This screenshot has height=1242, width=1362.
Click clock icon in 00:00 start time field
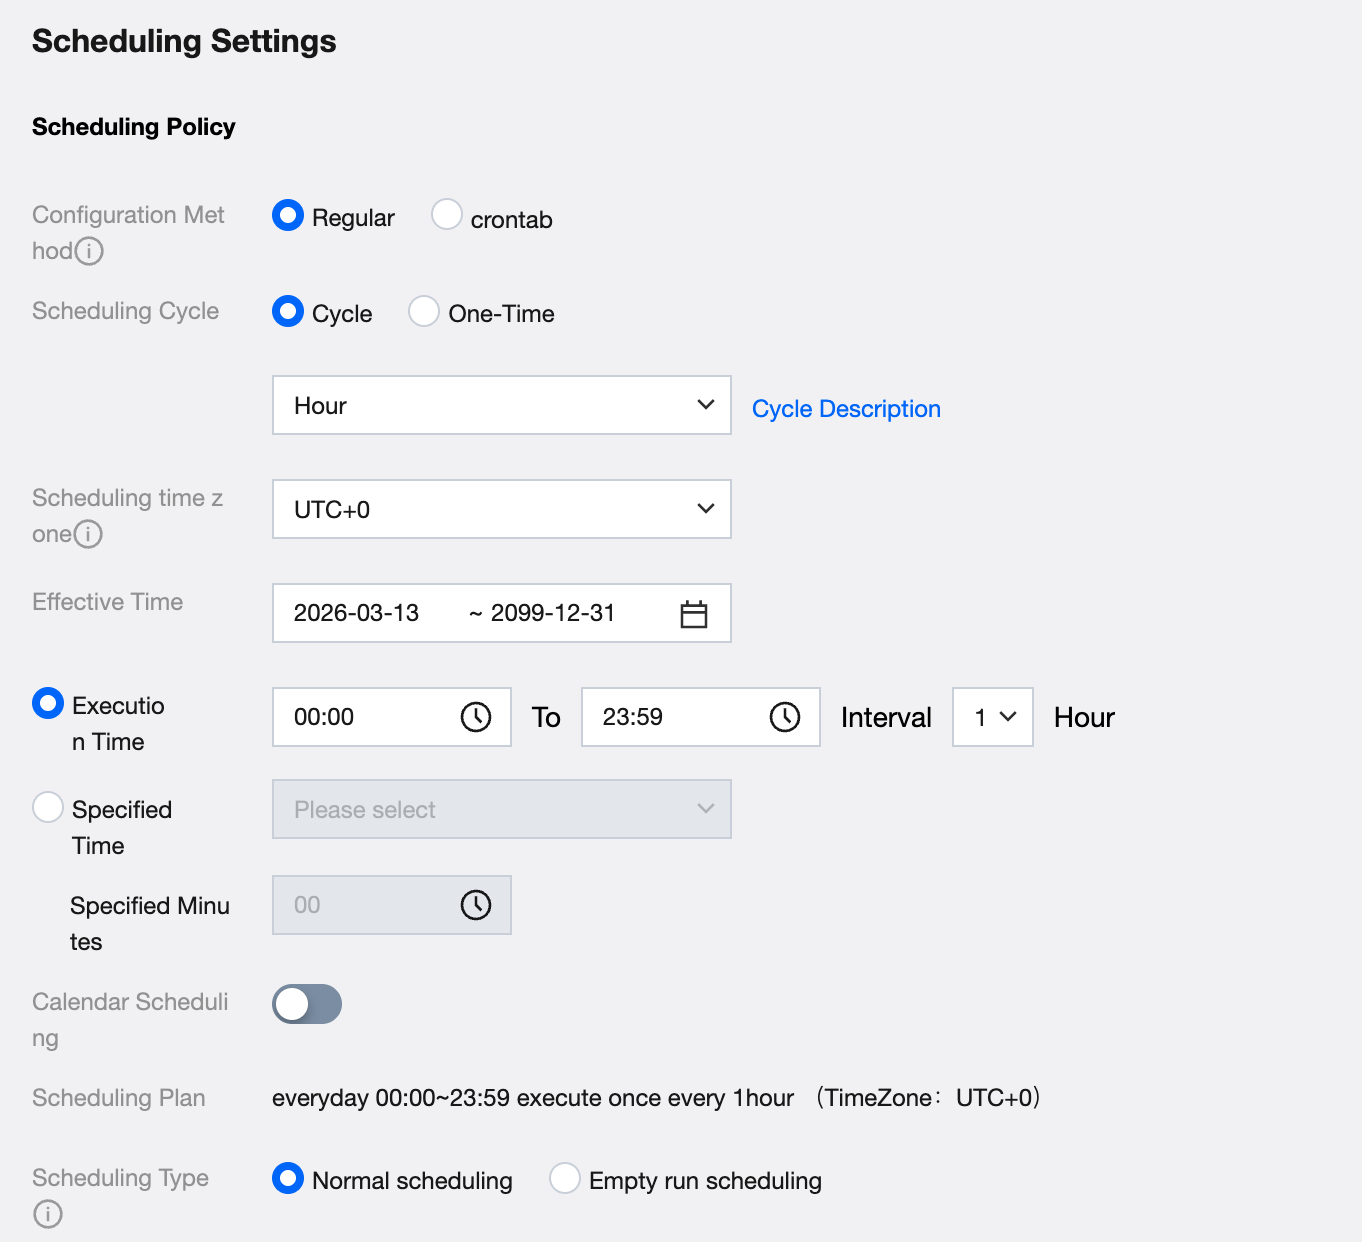point(475,717)
